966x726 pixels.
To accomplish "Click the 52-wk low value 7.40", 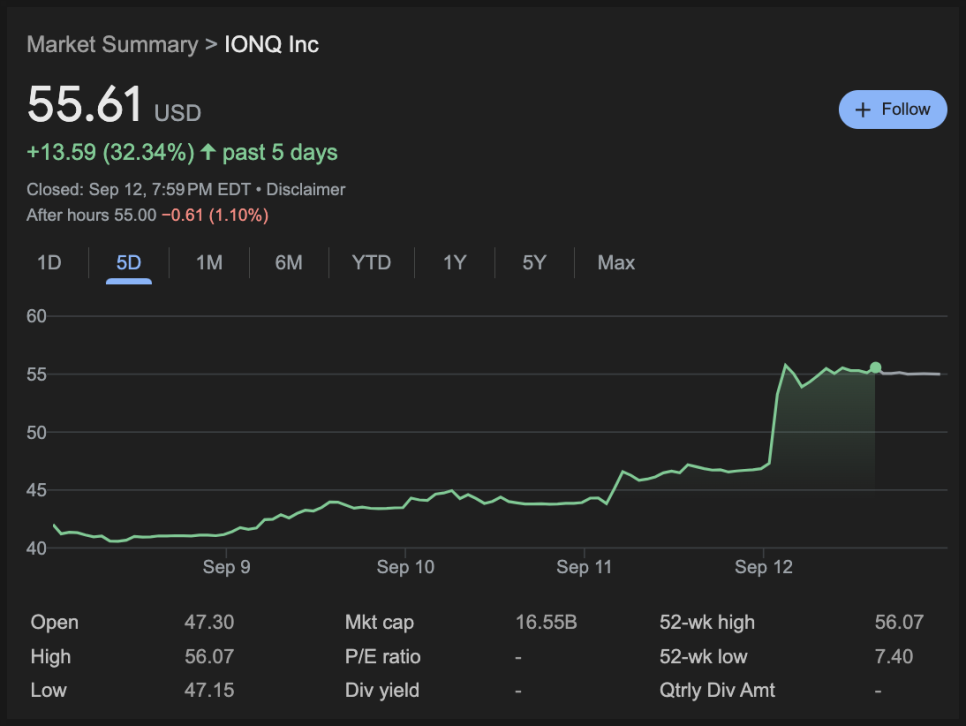I will click(894, 656).
